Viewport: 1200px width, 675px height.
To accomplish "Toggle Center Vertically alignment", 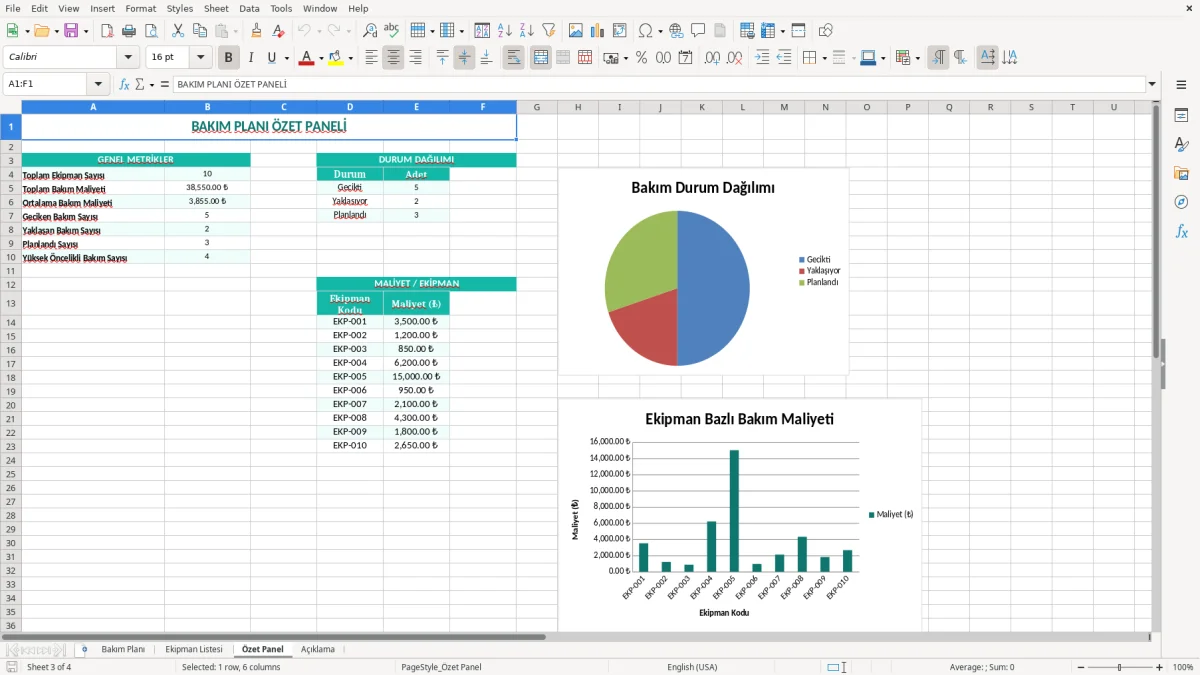I will coord(464,58).
